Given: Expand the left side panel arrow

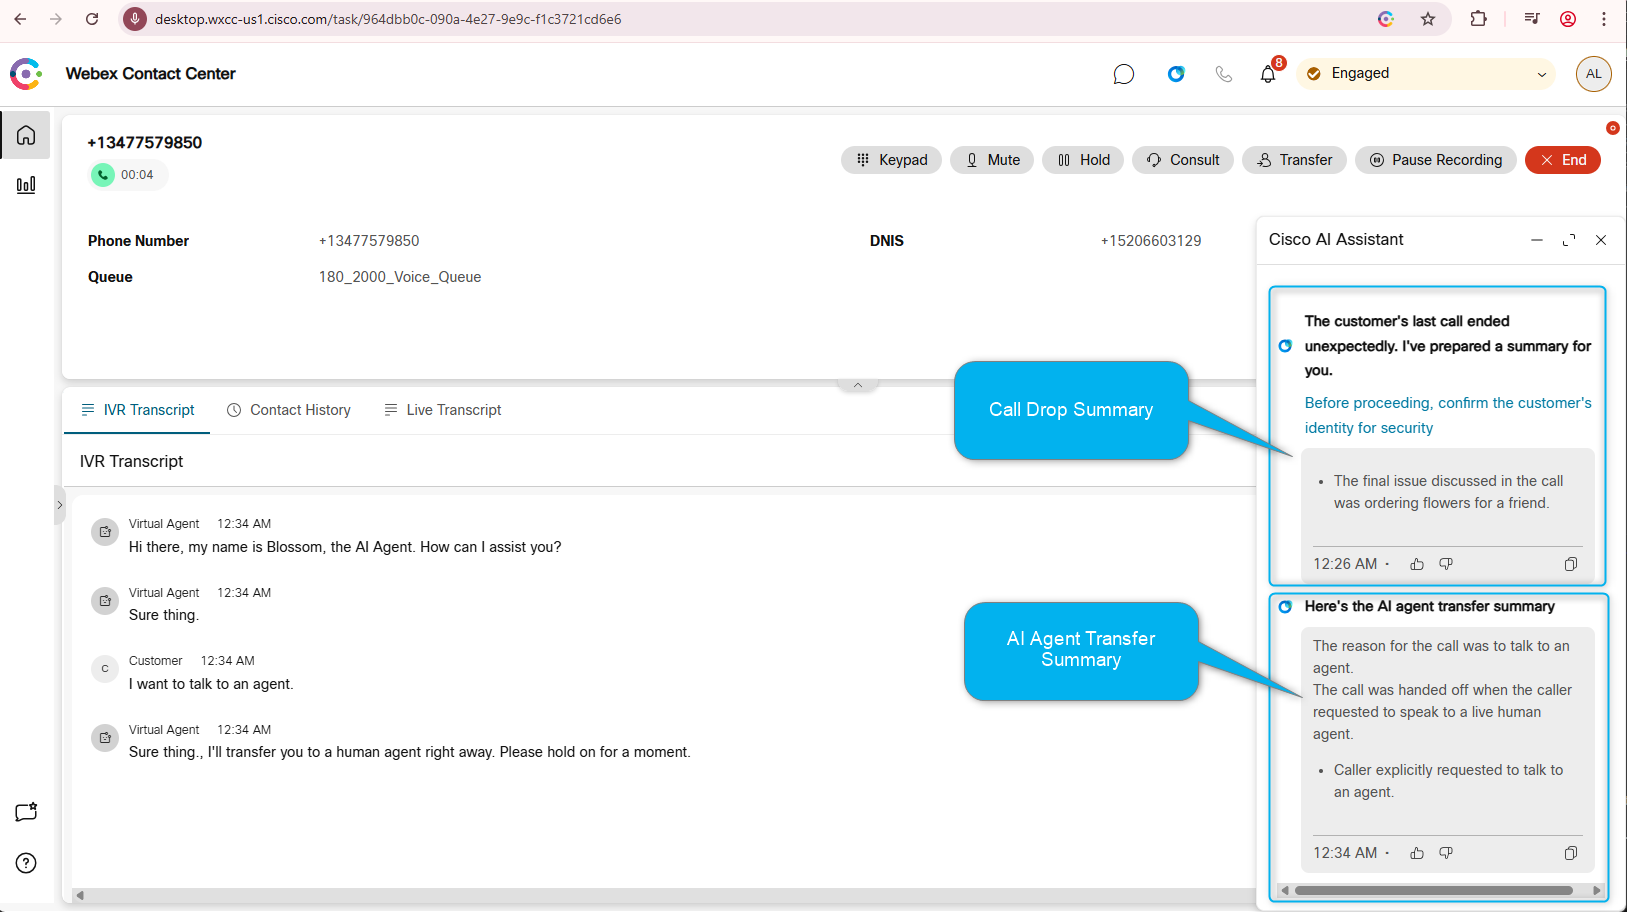Looking at the screenshot, I should (59, 505).
